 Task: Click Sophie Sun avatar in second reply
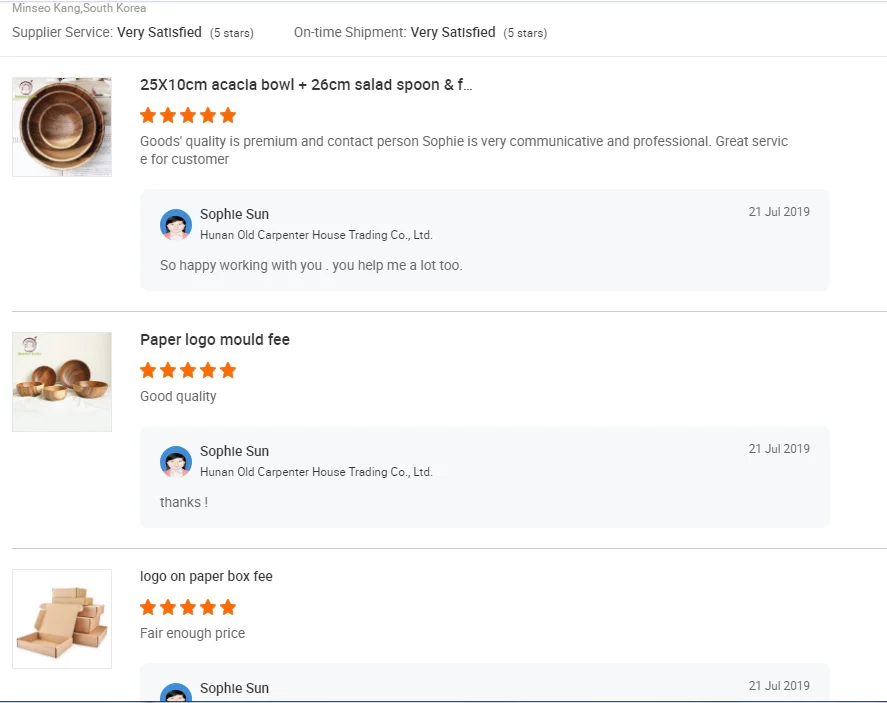(176, 462)
